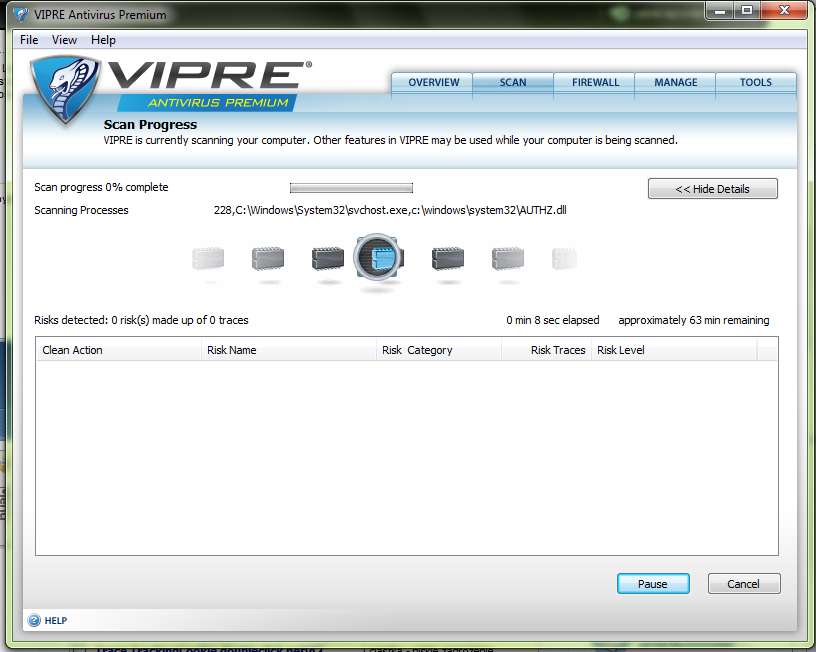
Task: Switch to the Firewall tab
Action: (x=595, y=83)
